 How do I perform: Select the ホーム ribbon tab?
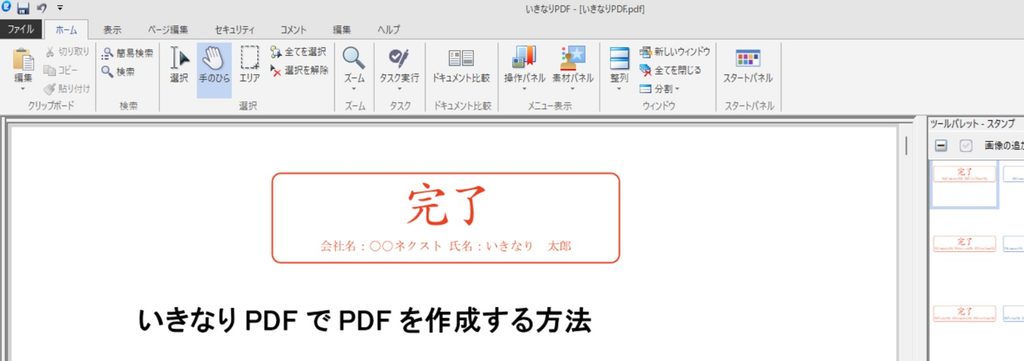(66, 29)
